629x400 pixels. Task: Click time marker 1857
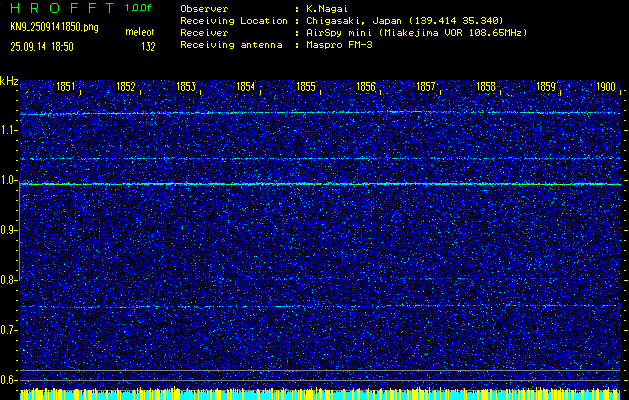[x=426, y=87]
